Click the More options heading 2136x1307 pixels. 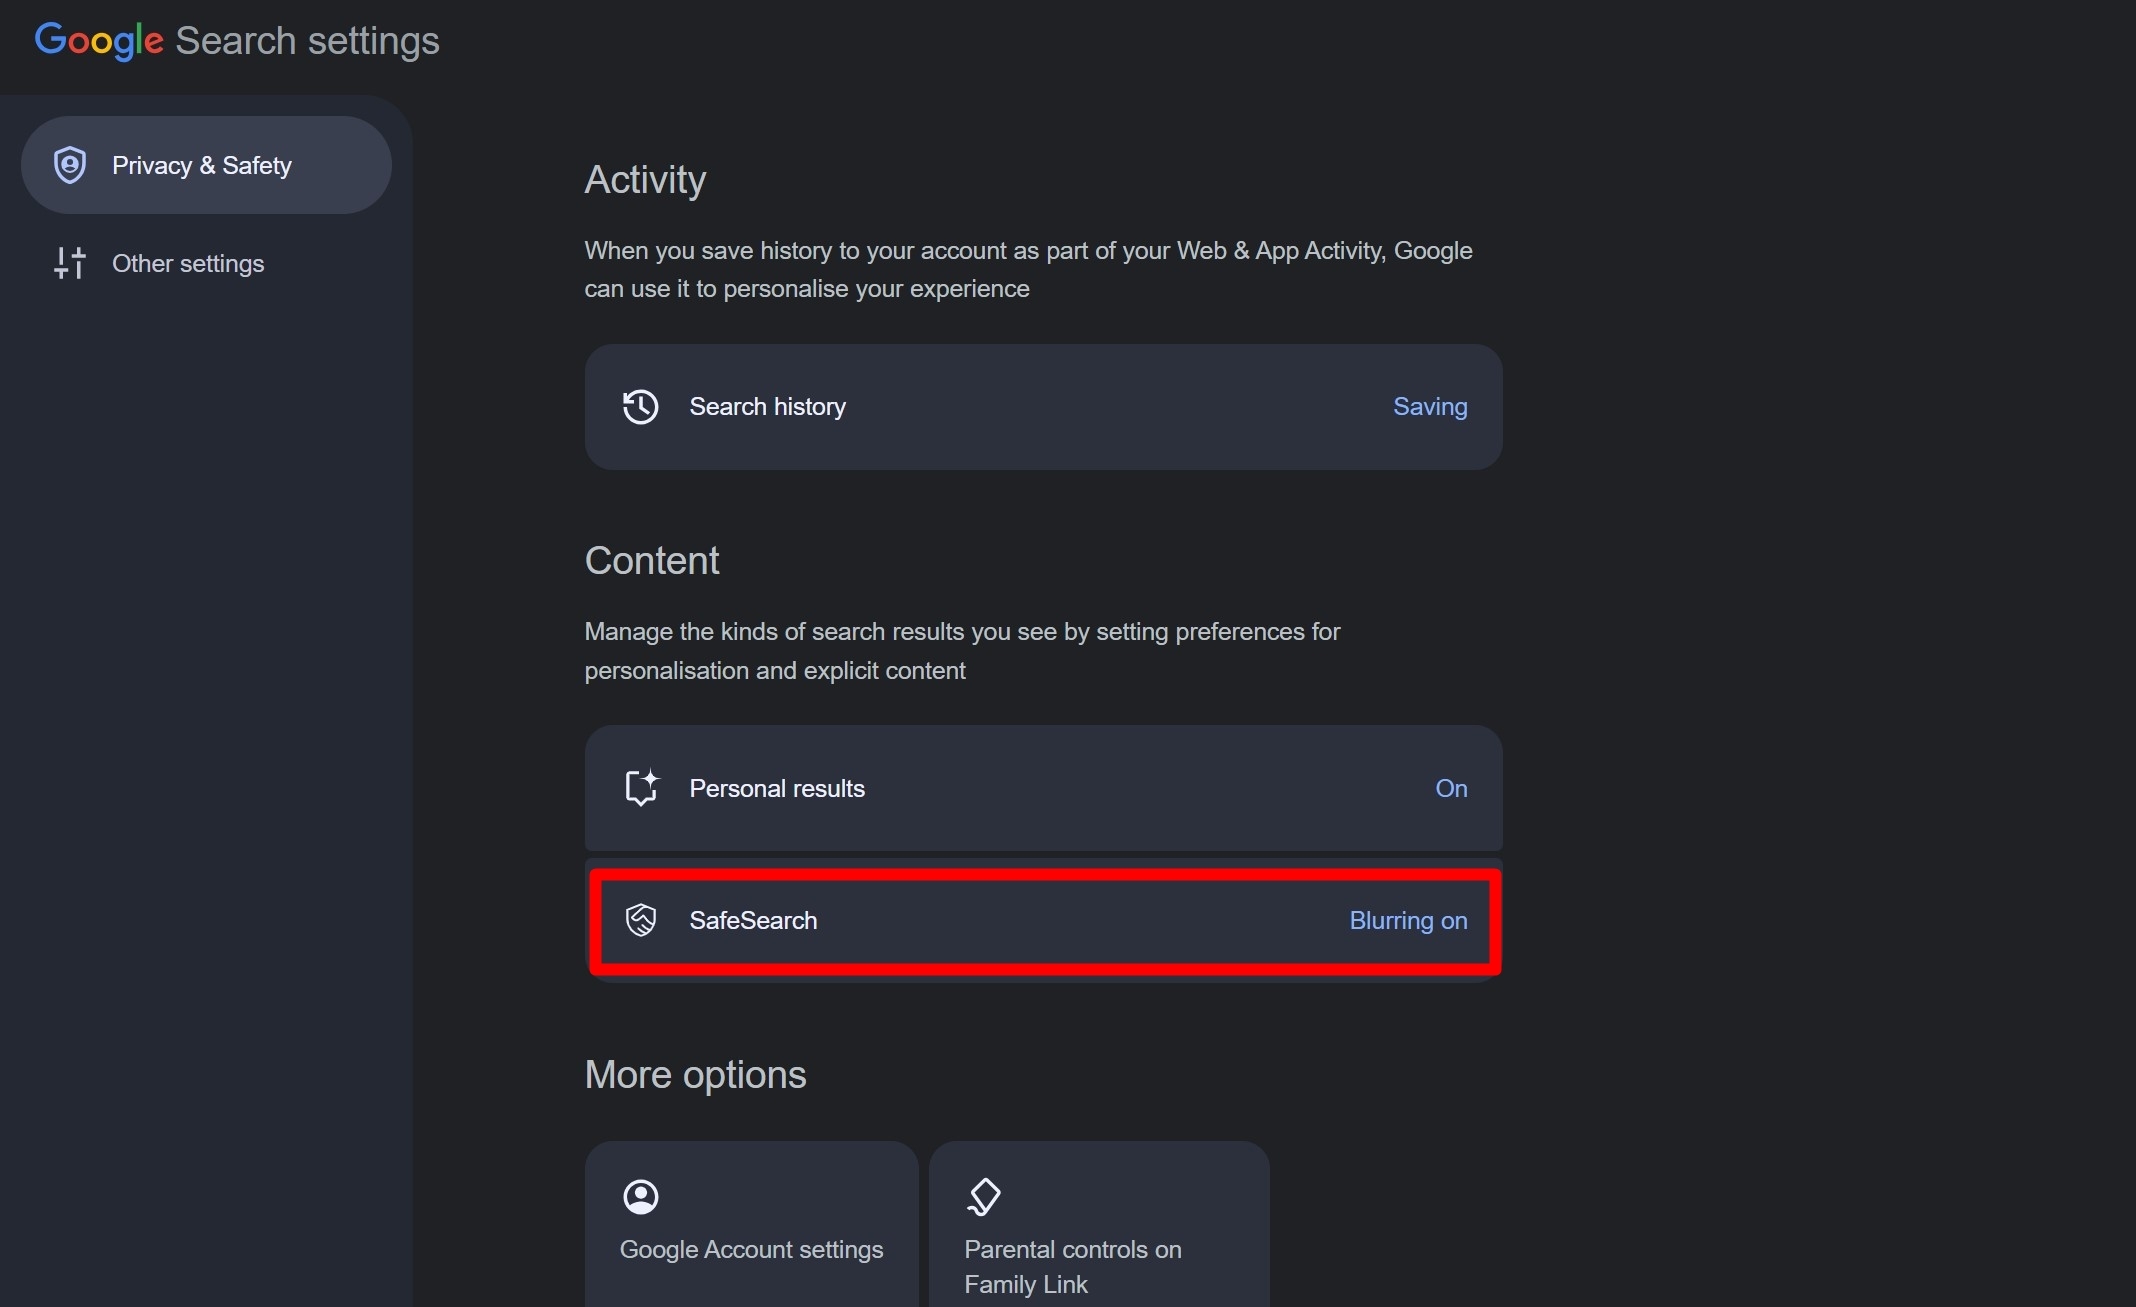tap(695, 1075)
